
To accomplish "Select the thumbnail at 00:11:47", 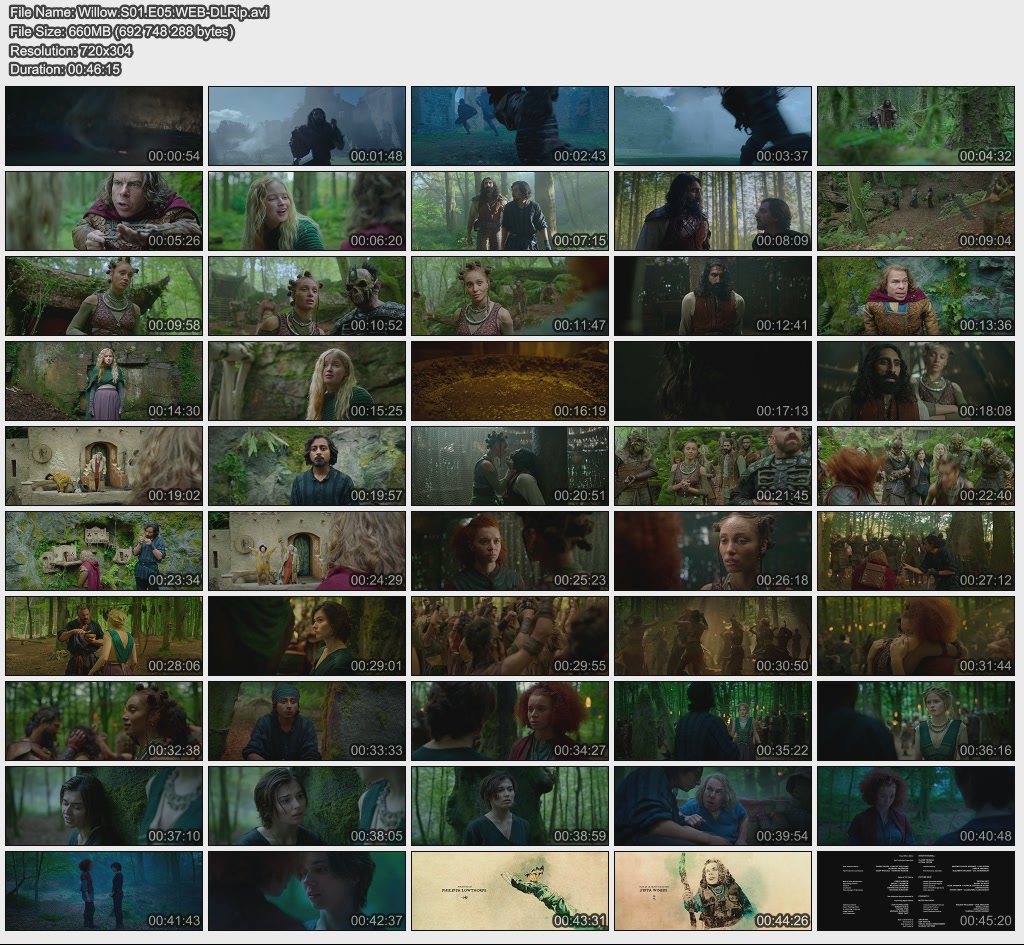I will tap(510, 296).
